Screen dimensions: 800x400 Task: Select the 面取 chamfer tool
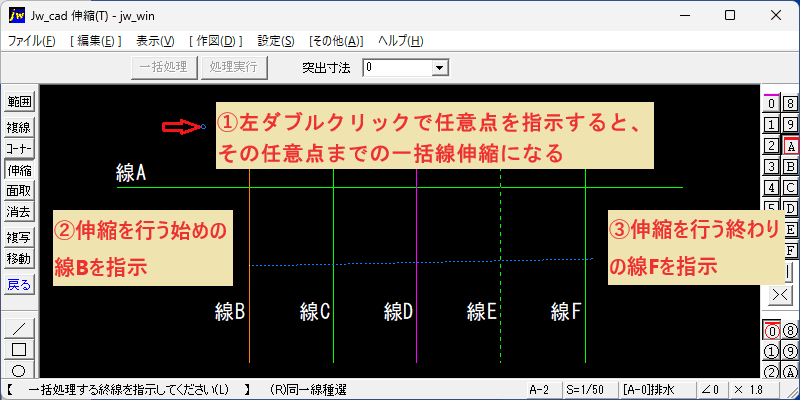(19, 191)
